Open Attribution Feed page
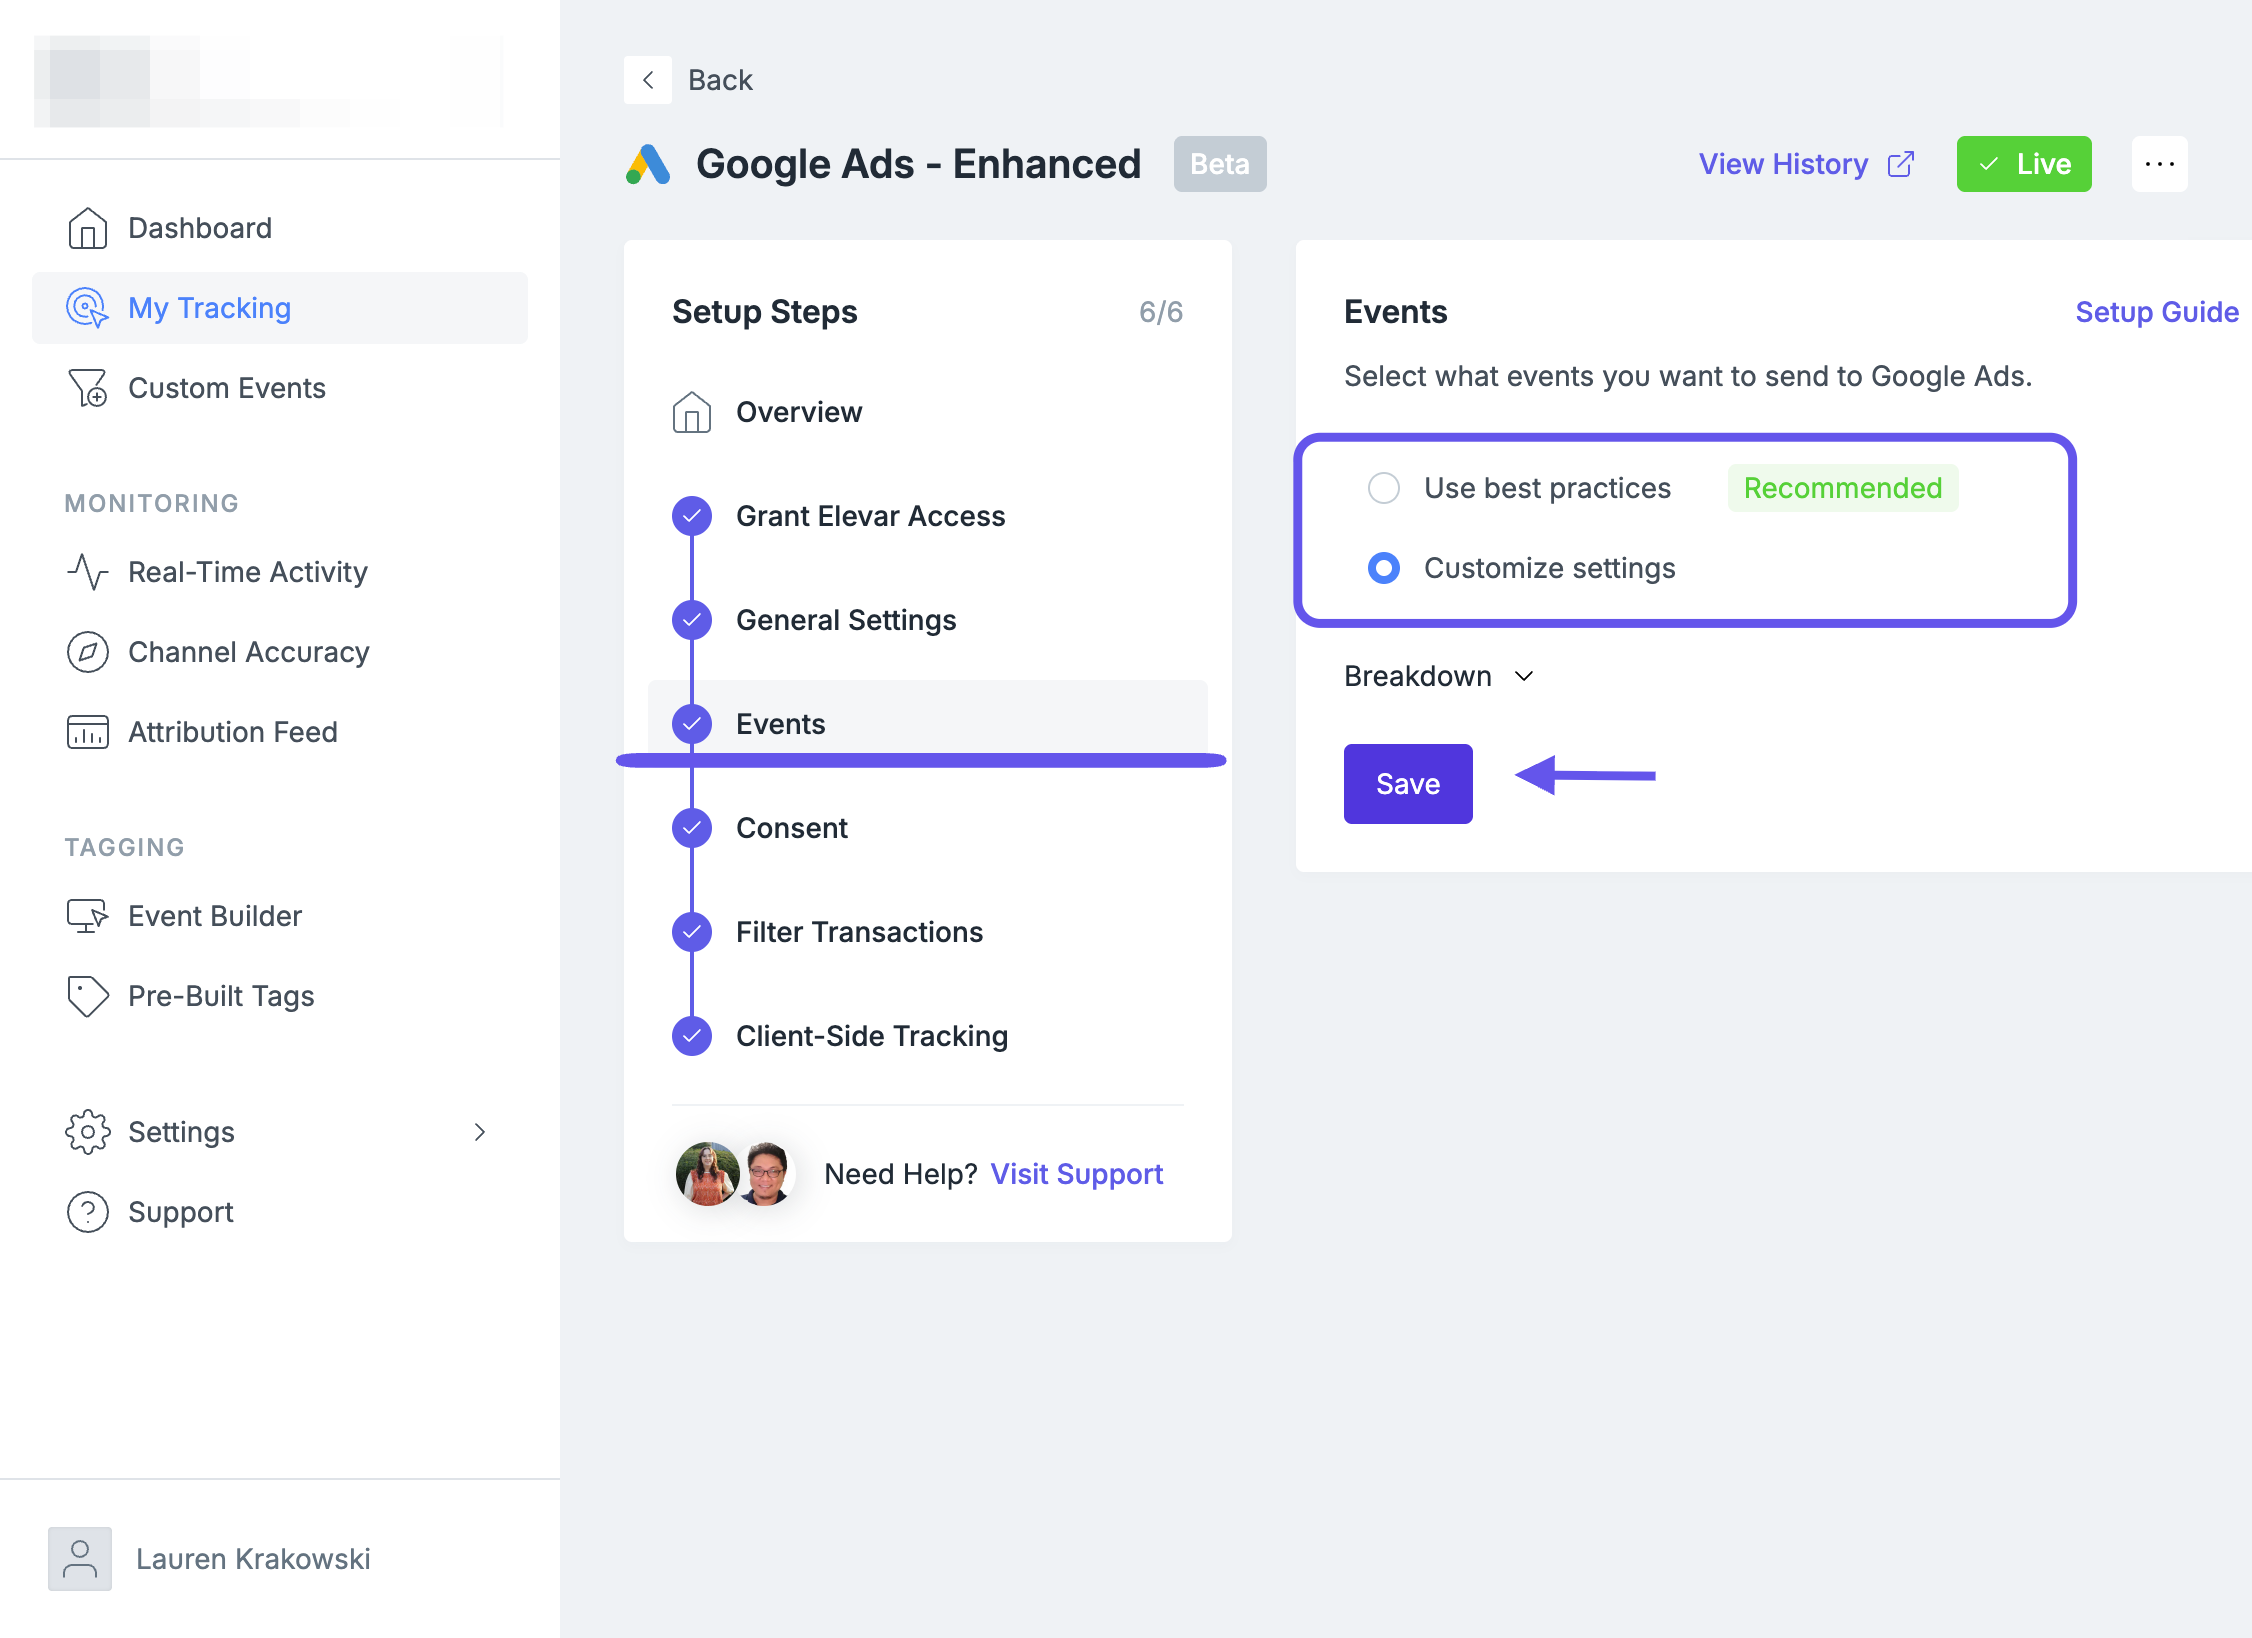The height and width of the screenshot is (1638, 2252). pyautogui.click(x=280, y=732)
